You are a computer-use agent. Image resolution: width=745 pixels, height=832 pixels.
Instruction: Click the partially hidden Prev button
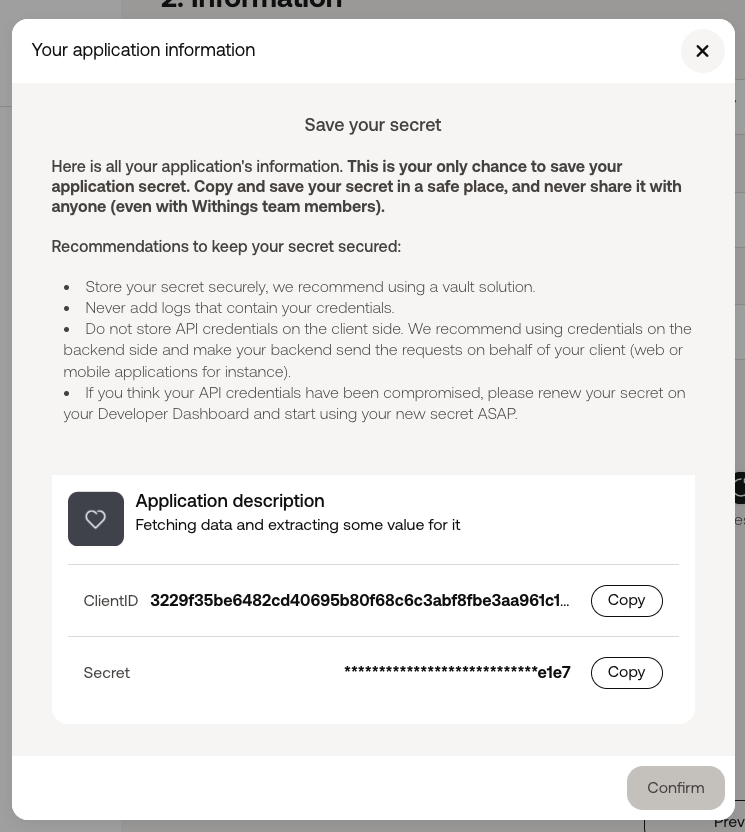click(x=729, y=822)
